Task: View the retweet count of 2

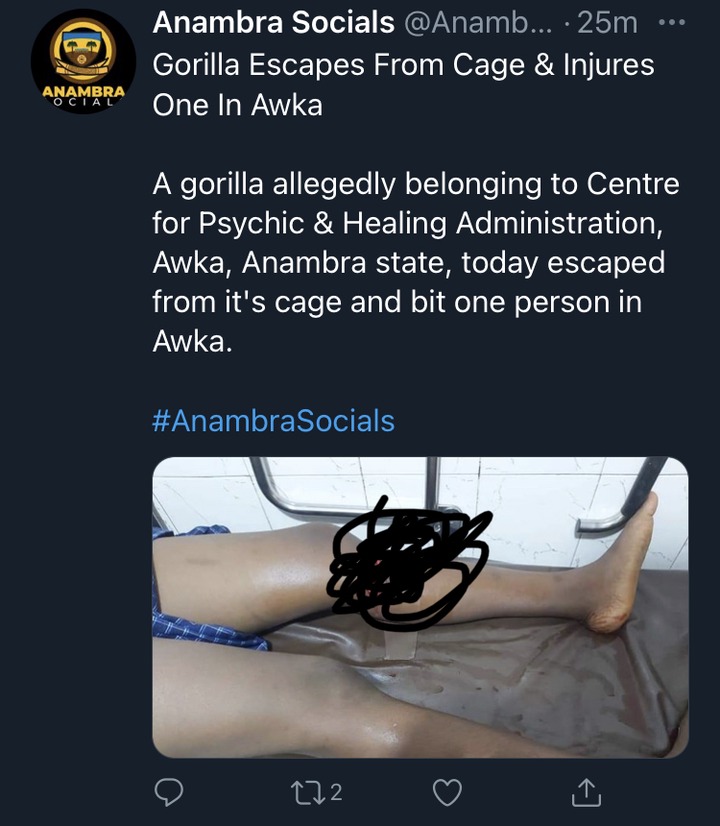Action: coord(336,792)
